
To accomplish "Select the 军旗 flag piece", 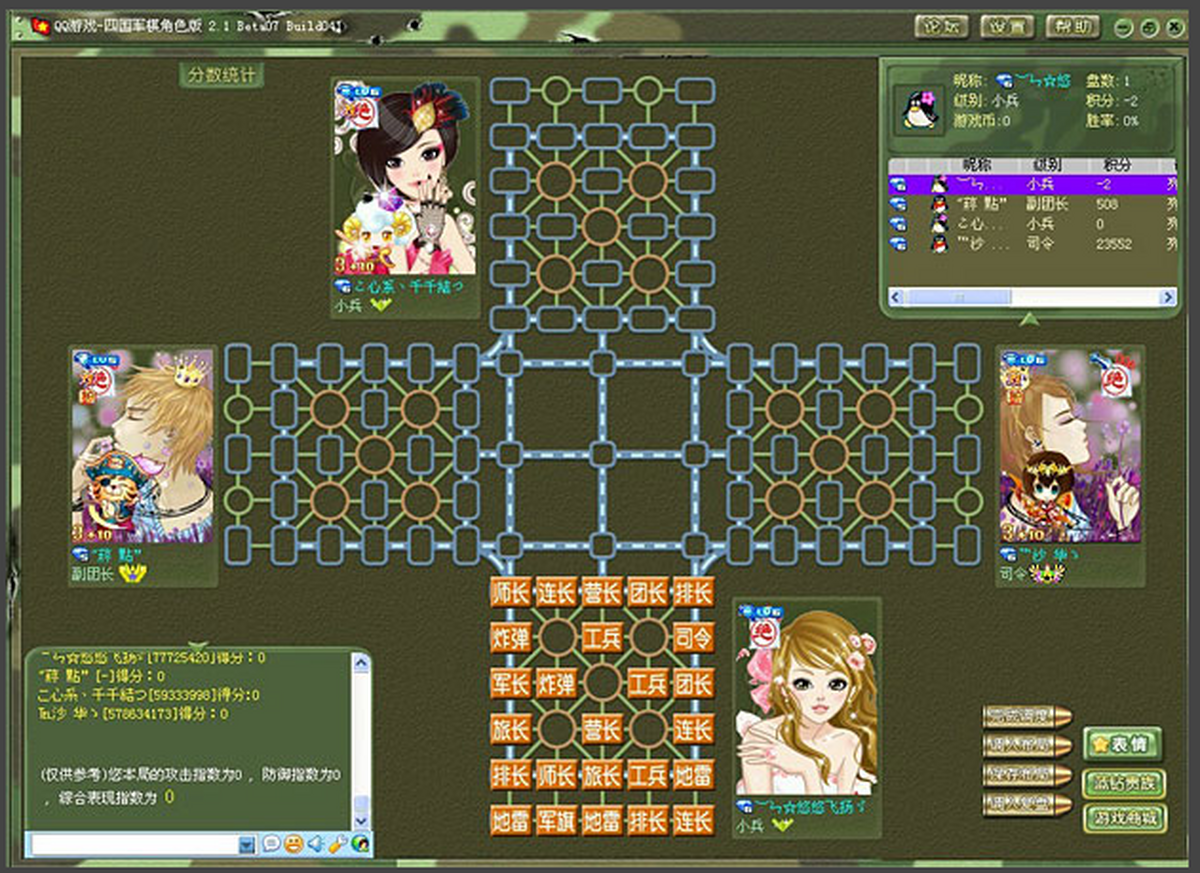I will click(x=555, y=821).
